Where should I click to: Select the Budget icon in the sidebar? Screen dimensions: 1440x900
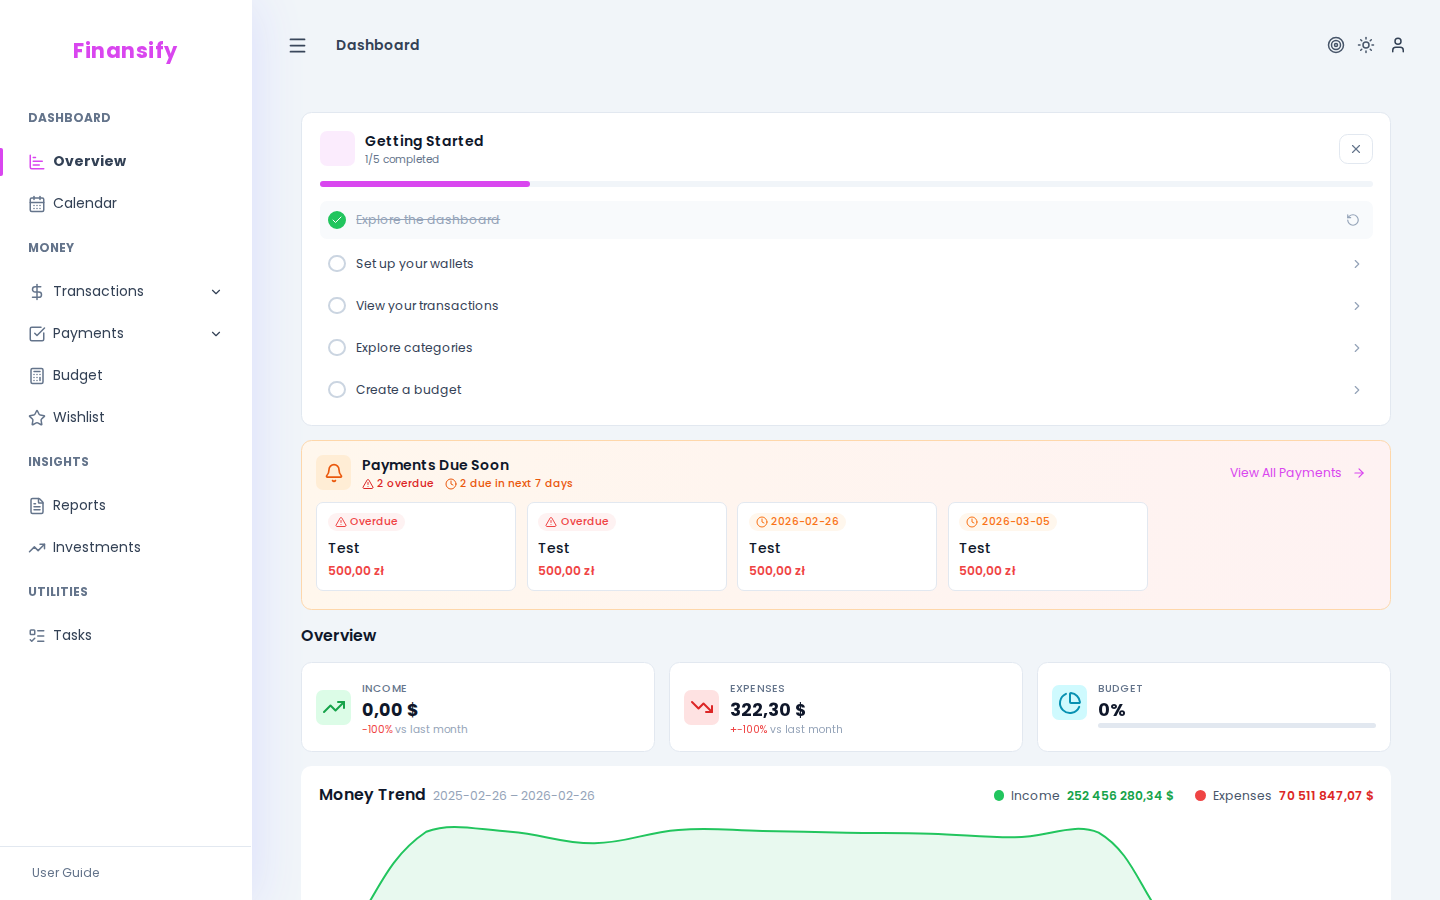[x=37, y=375]
